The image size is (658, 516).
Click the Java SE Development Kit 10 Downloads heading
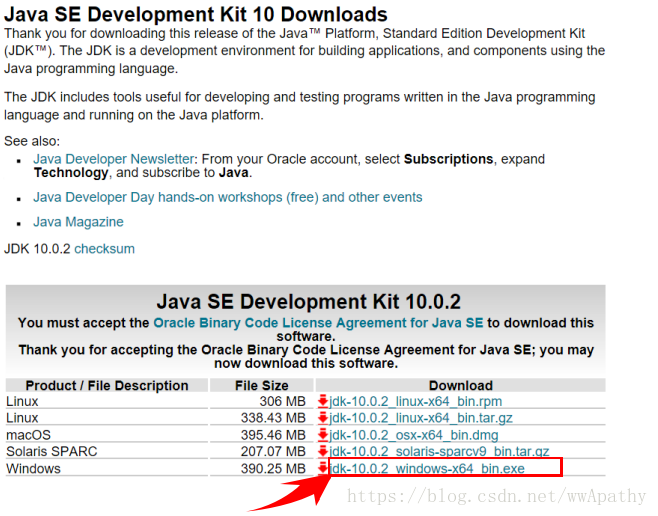[196, 14]
